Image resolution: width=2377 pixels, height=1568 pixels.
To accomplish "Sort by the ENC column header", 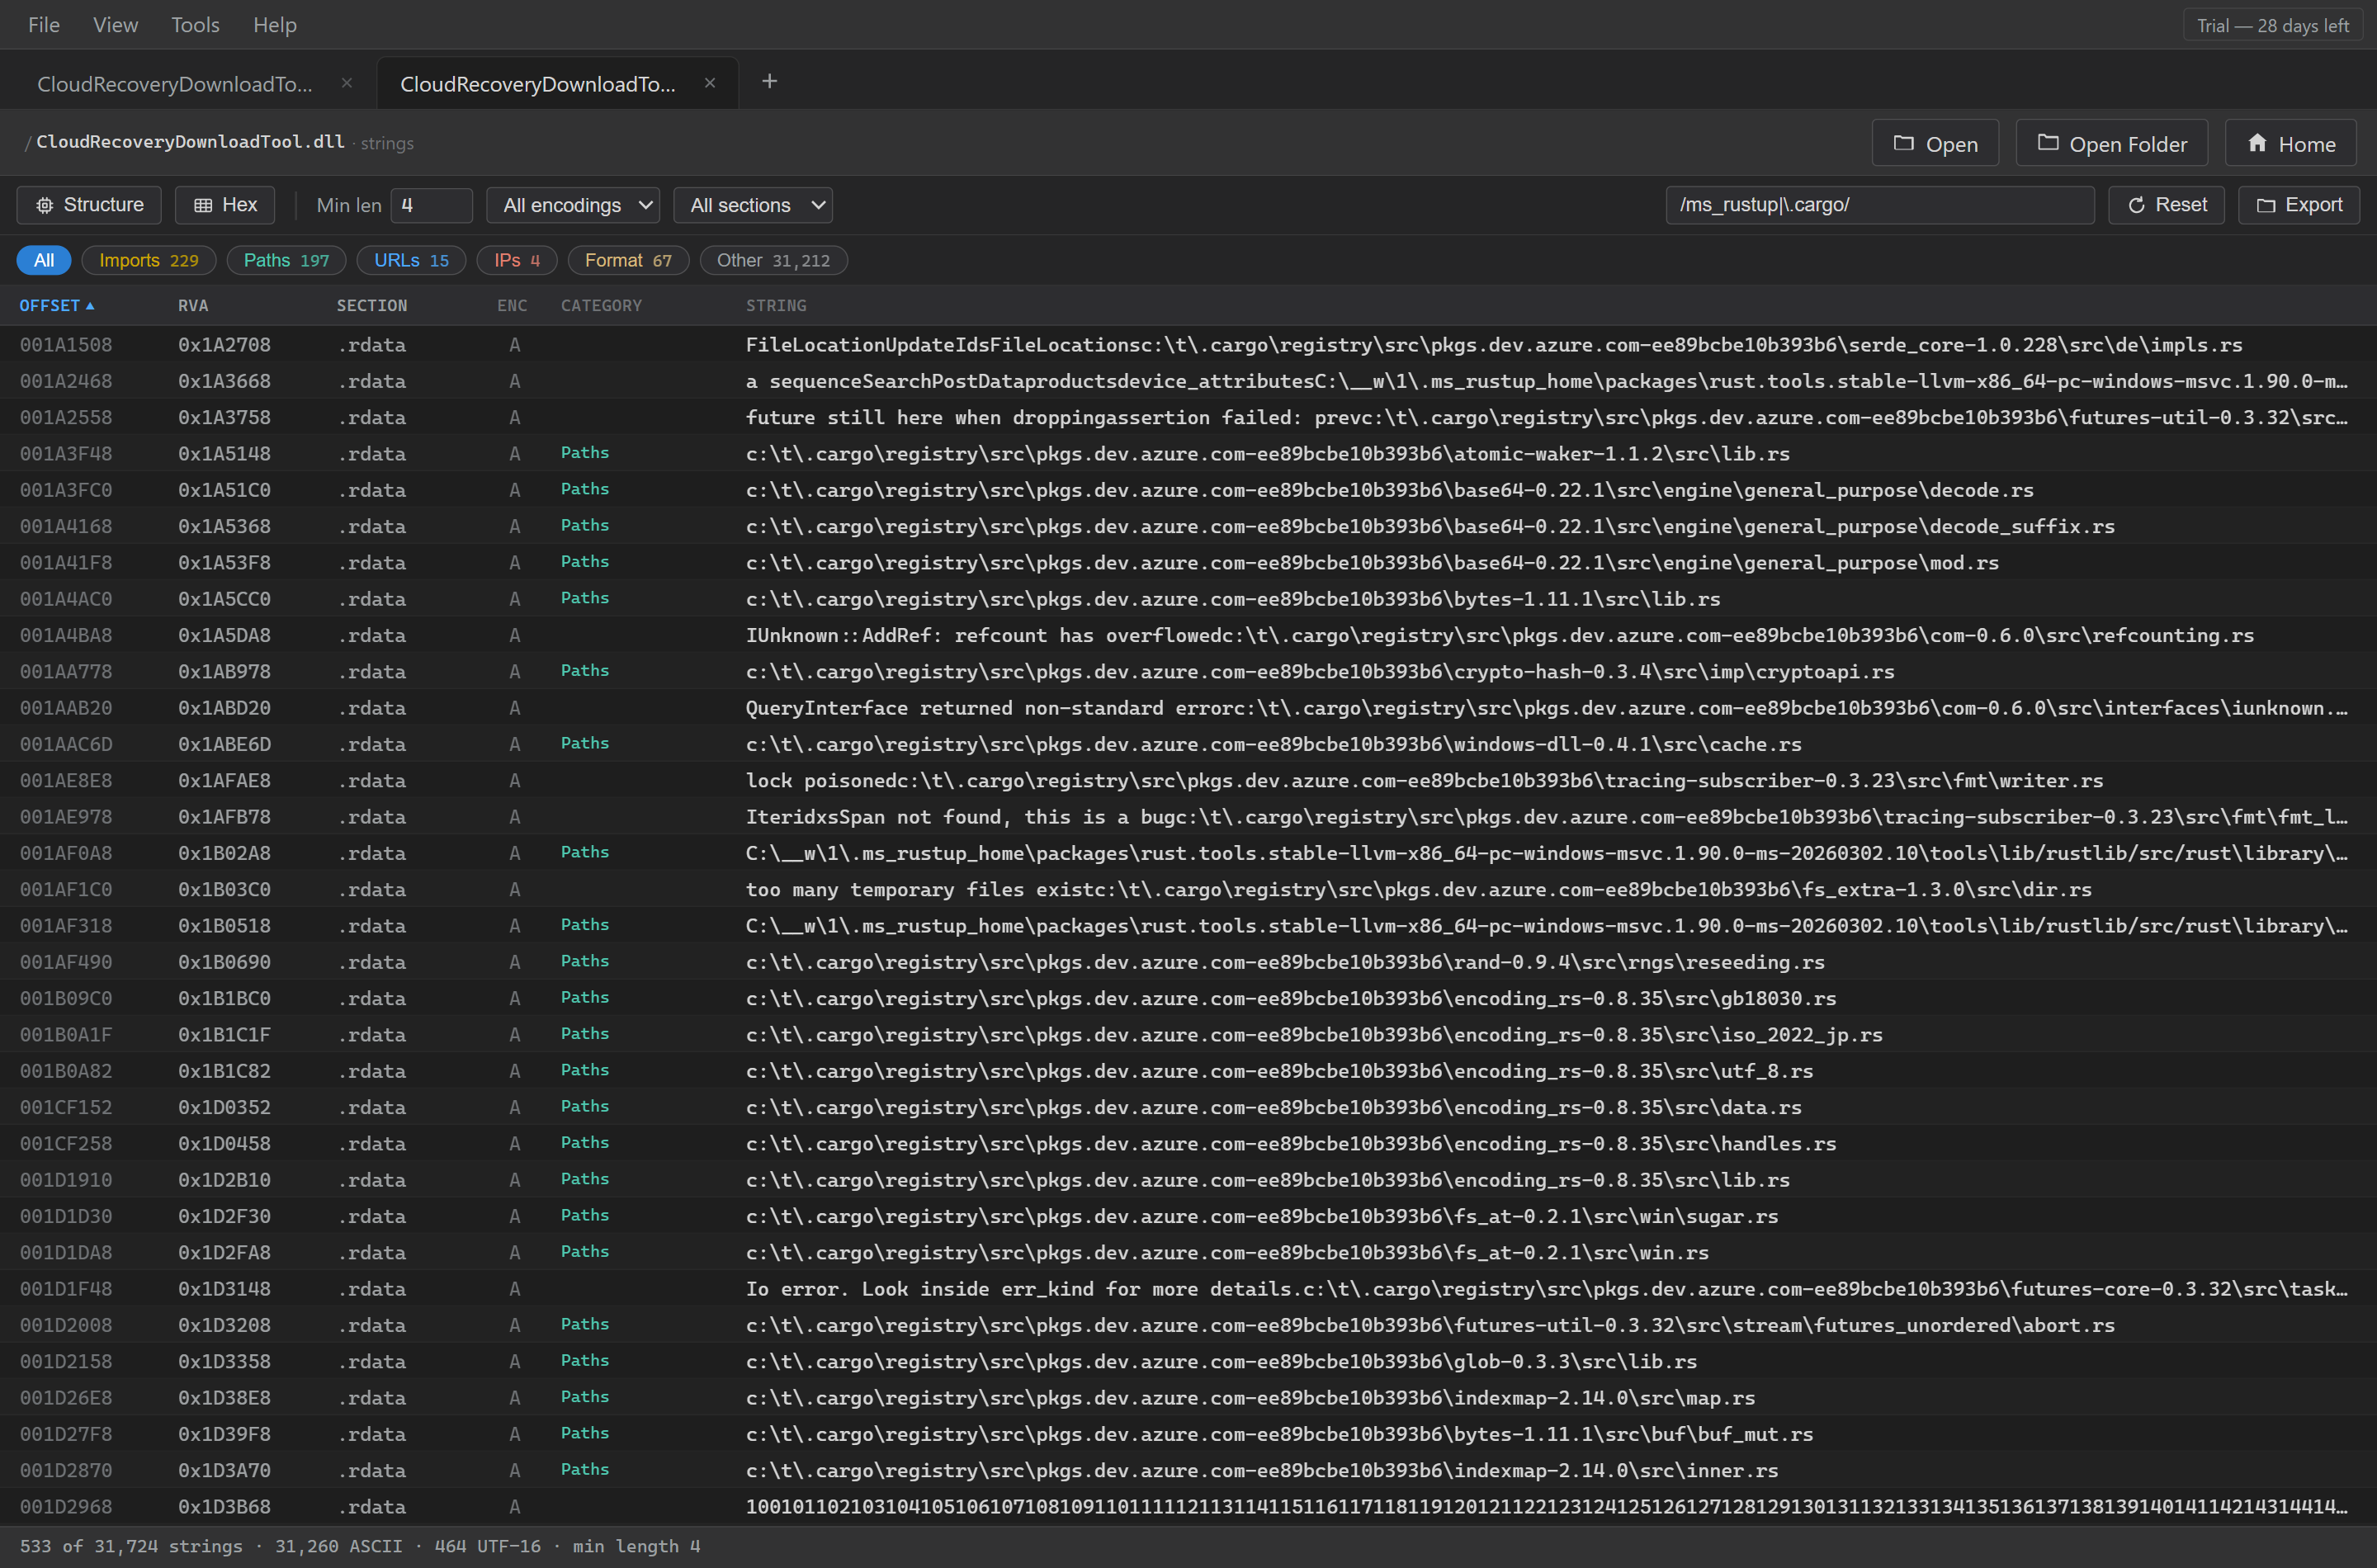I will [x=512, y=306].
